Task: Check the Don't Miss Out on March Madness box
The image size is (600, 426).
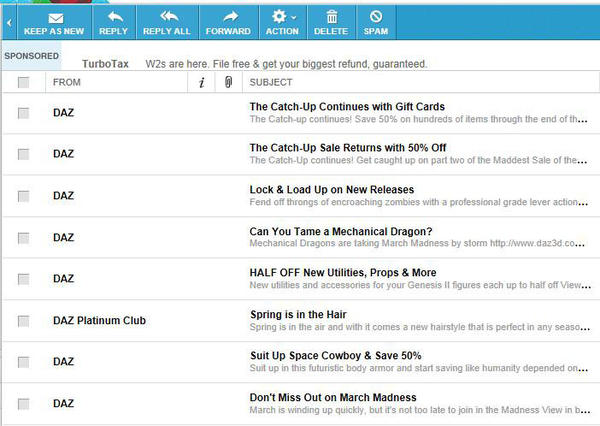Action: (23, 404)
